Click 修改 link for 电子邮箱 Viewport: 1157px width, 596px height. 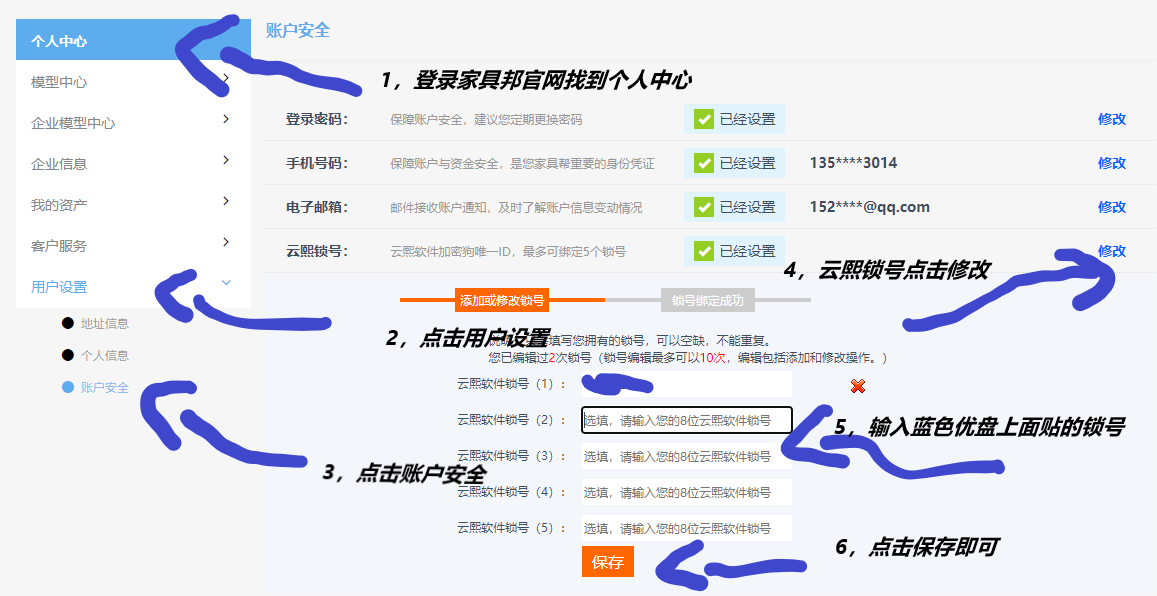[x=1111, y=207]
